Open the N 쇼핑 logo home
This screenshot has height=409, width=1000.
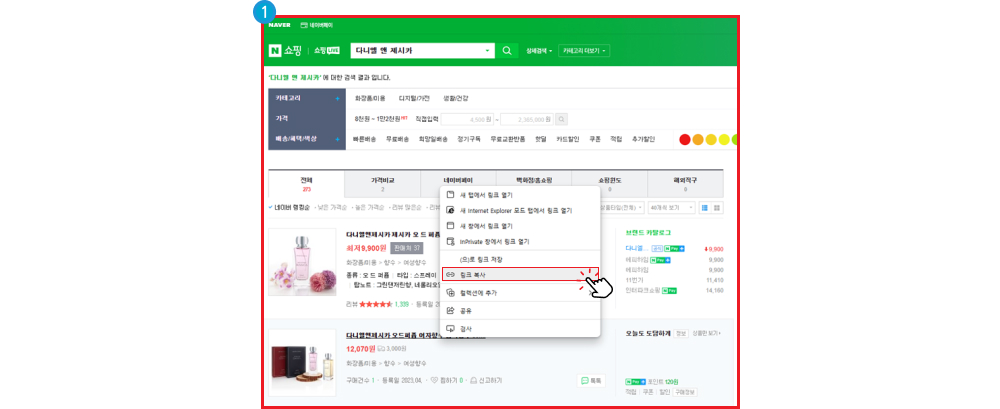(286, 50)
